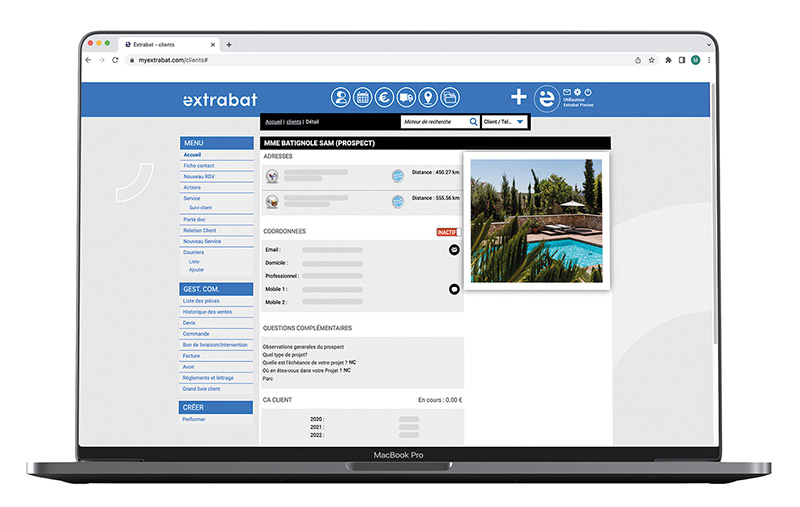Click the SMS bubble icon beside Mobile 1
The image size is (800, 507).
click(x=454, y=289)
